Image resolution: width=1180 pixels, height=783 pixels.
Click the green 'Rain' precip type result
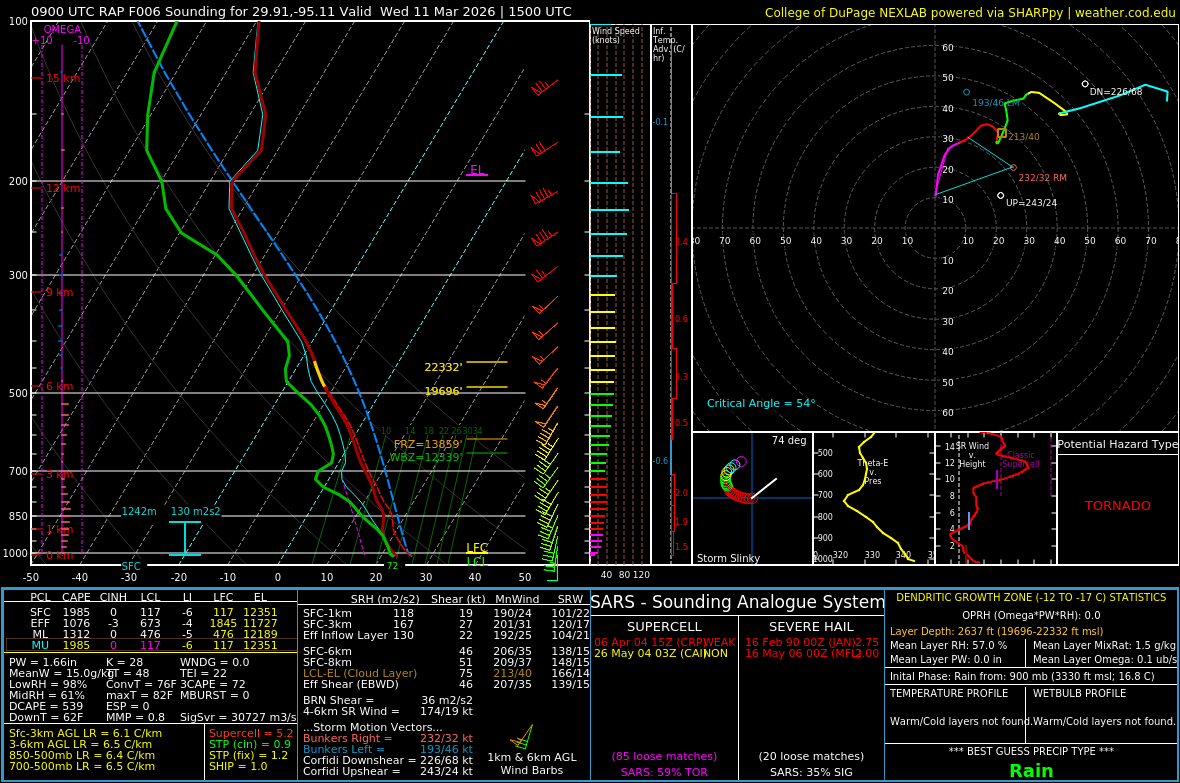[x=1031, y=771]
